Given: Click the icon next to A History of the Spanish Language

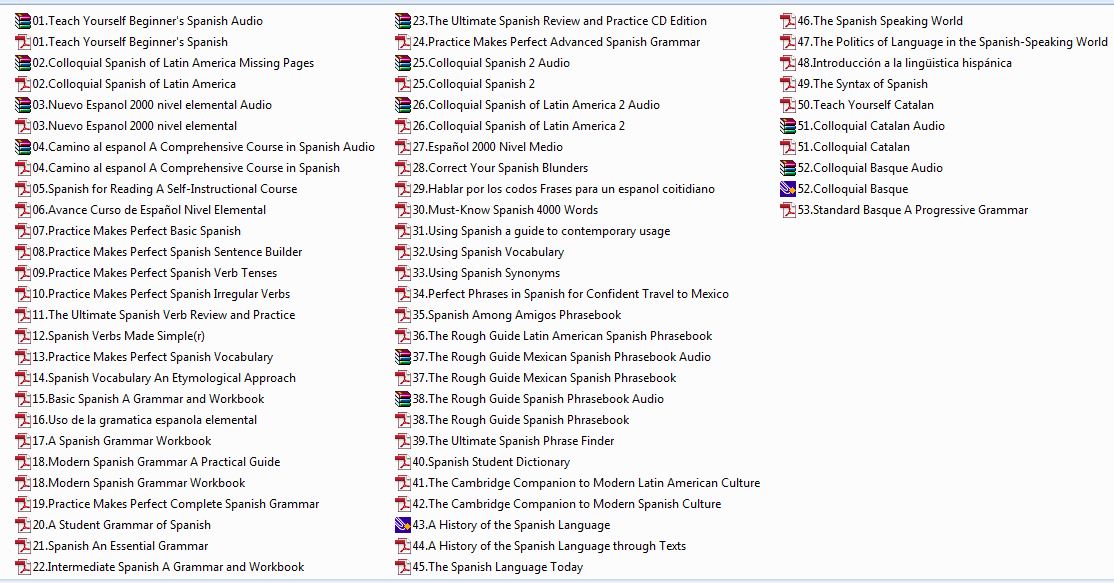Looking at the screenshot, I should pos(403,525).
